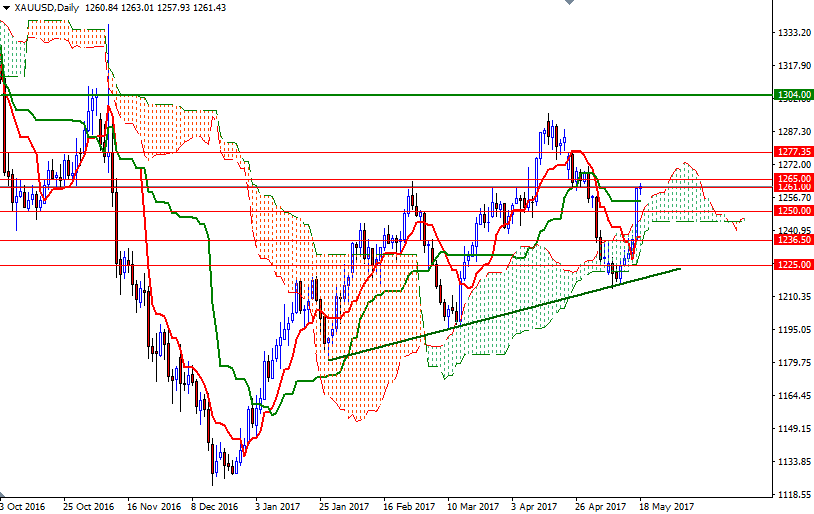The height and width of the screenshot is (514, 814).
Task: Click the 1118.55 value on price axis
Action: [794, 495]
